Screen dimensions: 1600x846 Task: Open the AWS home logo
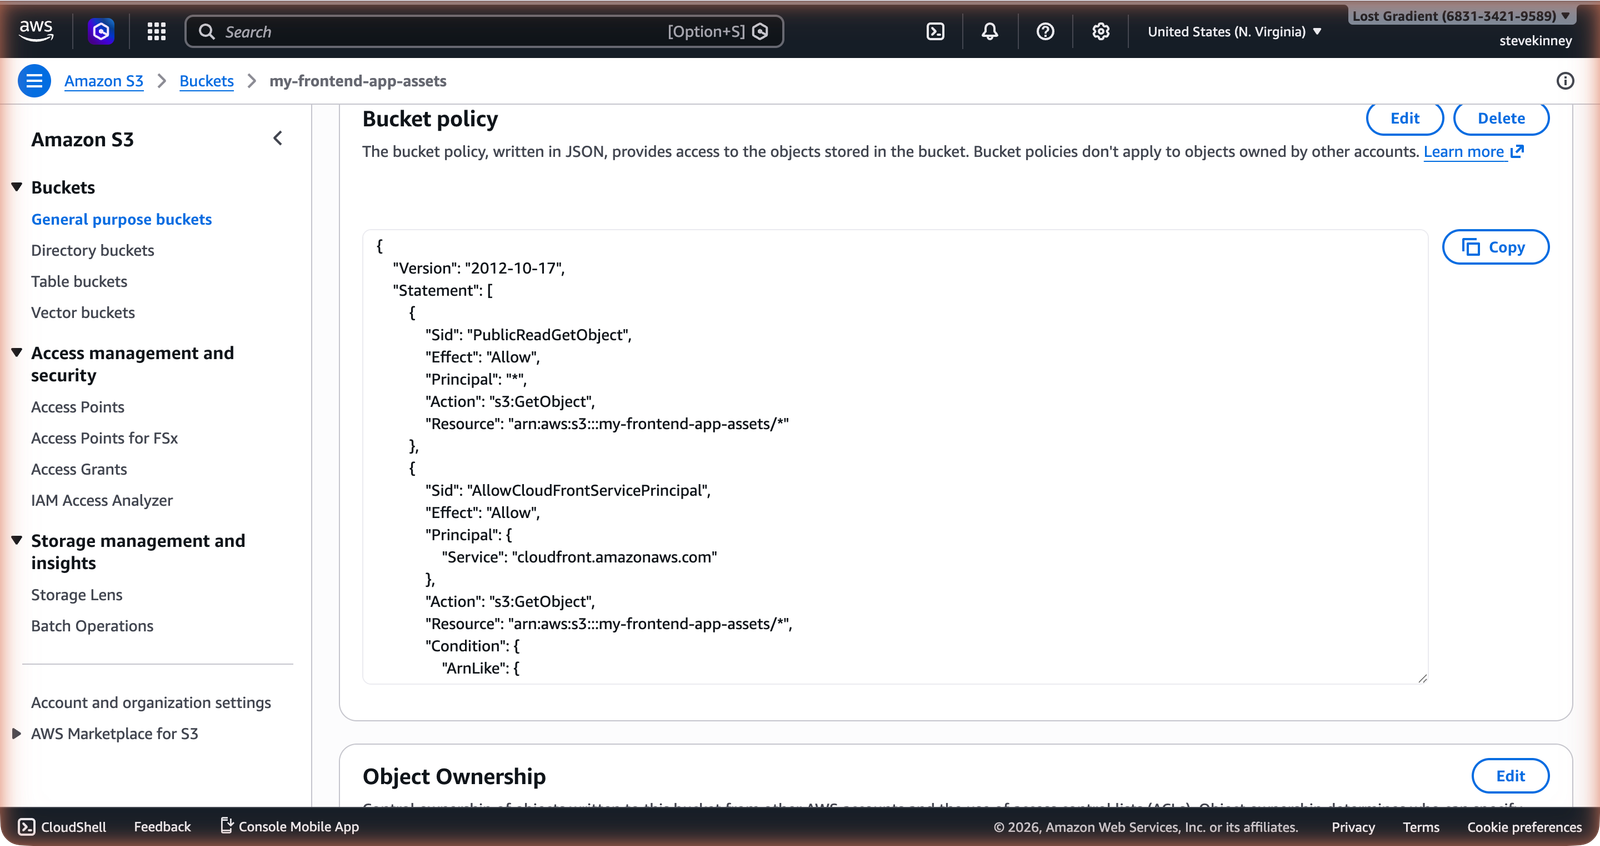tap(36, 31)
